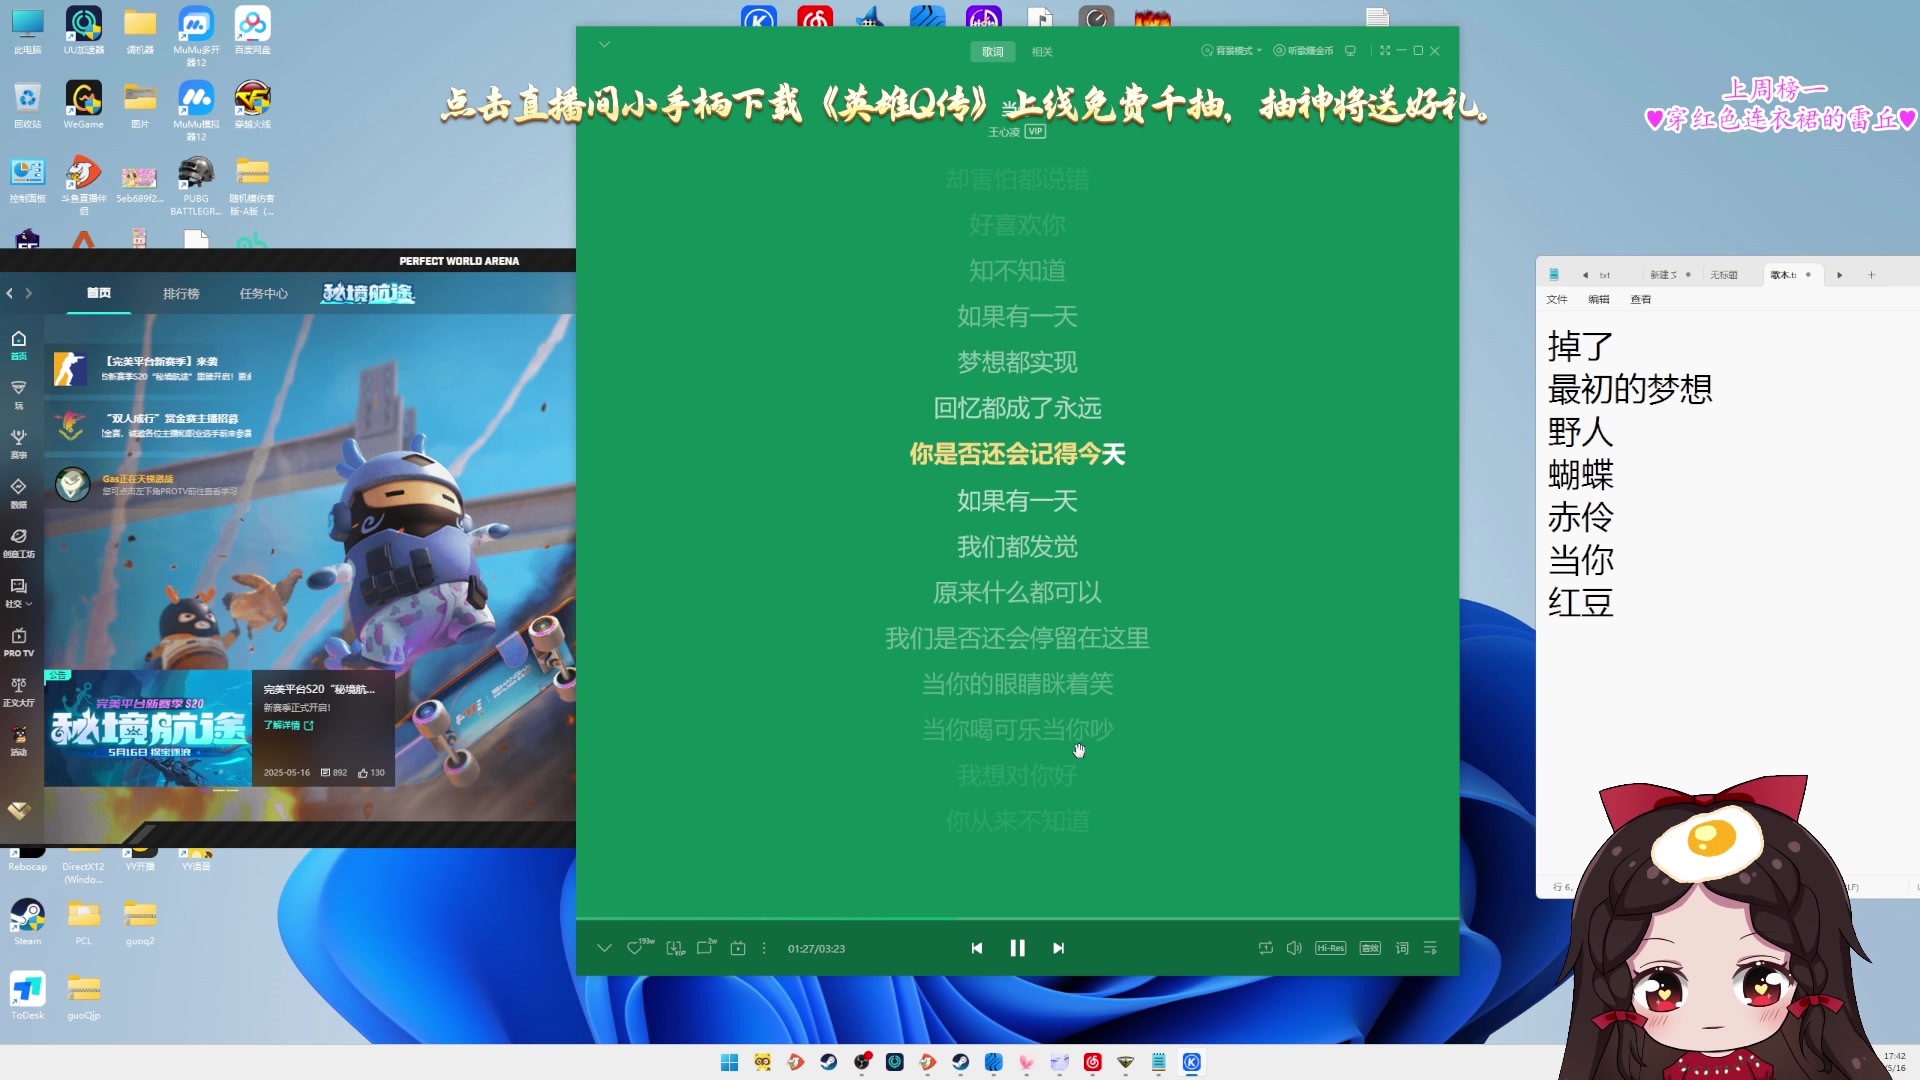Open the UU加速器 desktop shortcut
Image resolution: width=1920 pixels, height=1080 pixels.
coord(84,30)
